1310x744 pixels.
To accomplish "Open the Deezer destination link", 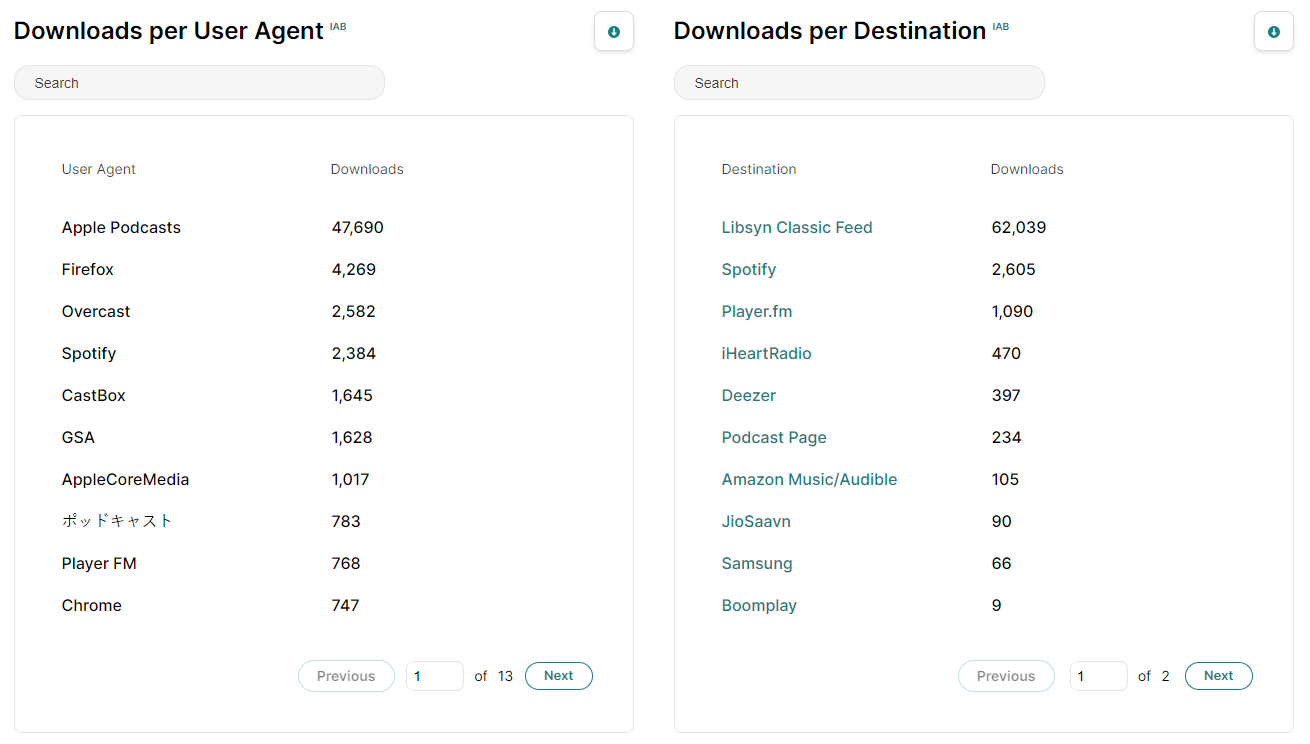I will click(x=749, y=396).
